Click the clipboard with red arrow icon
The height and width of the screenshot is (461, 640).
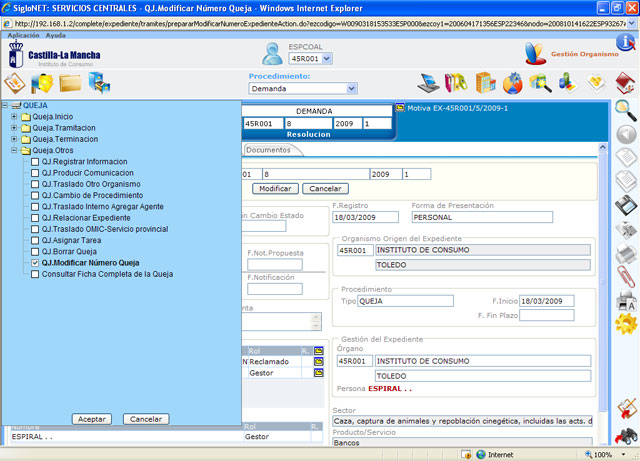point(627,409)
